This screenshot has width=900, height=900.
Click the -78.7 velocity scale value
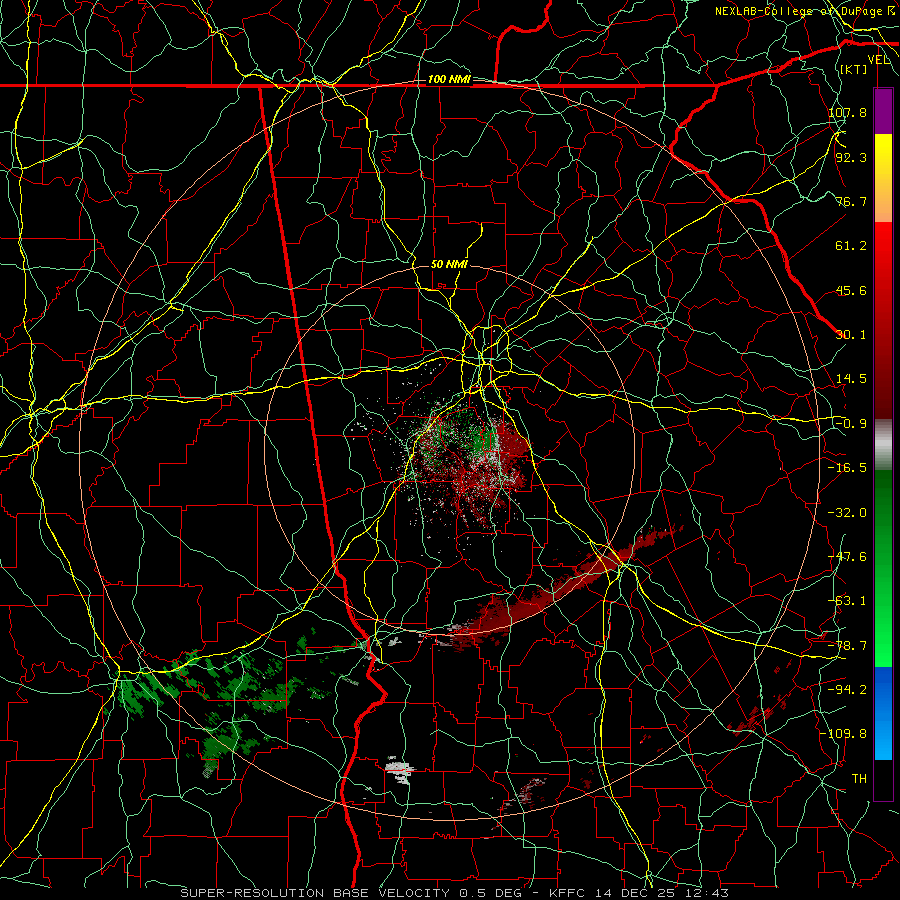pos(848,646)
